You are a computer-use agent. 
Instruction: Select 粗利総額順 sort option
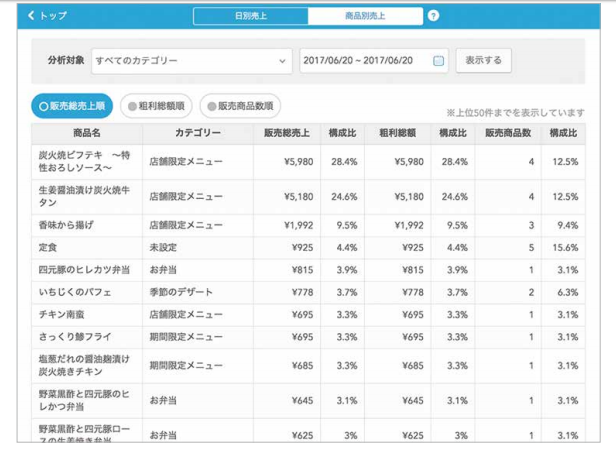[156, 105]
